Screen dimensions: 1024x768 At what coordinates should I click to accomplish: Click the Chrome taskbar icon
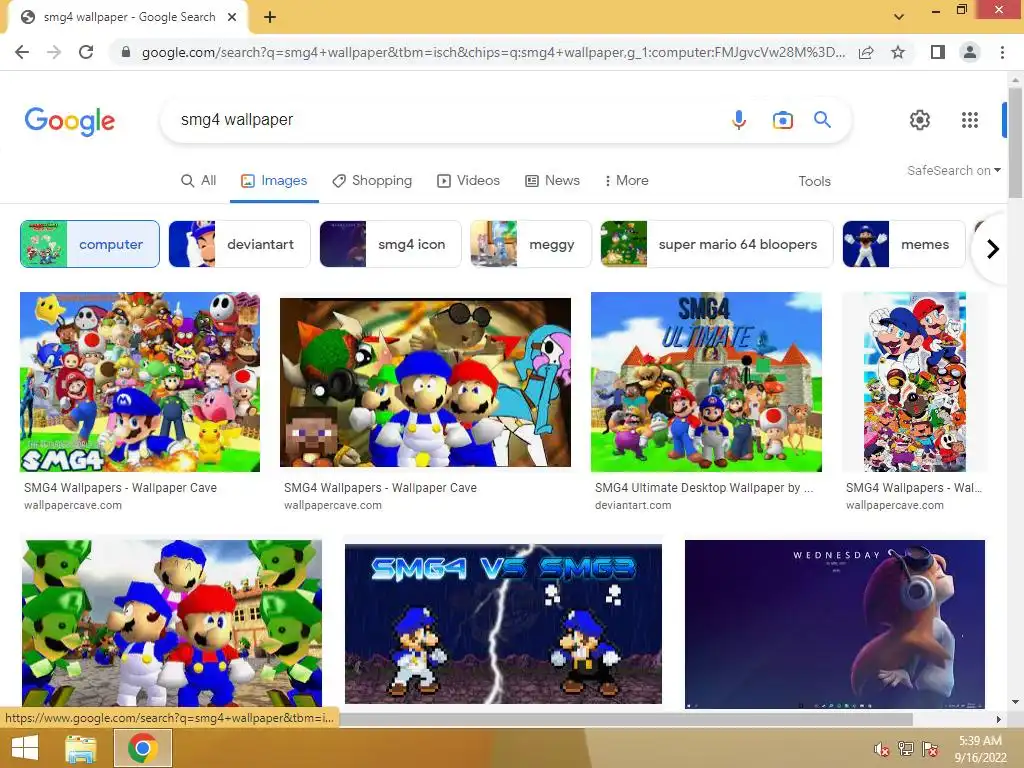(143, 748)
